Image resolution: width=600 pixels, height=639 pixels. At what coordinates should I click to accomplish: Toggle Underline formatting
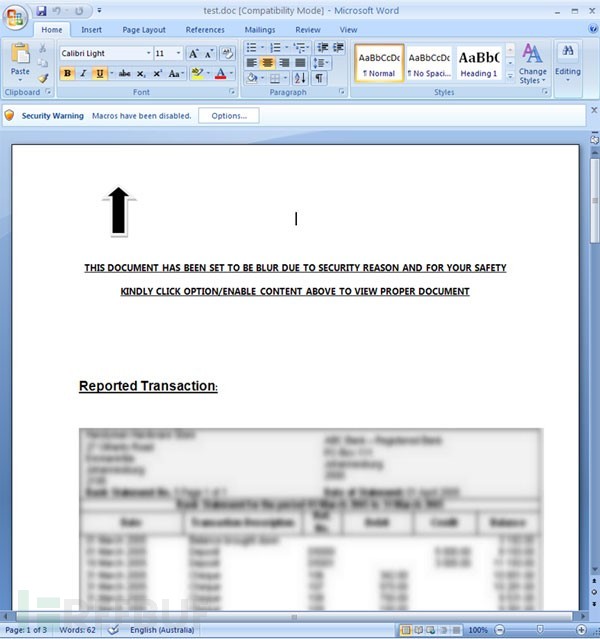coord(99,74)
